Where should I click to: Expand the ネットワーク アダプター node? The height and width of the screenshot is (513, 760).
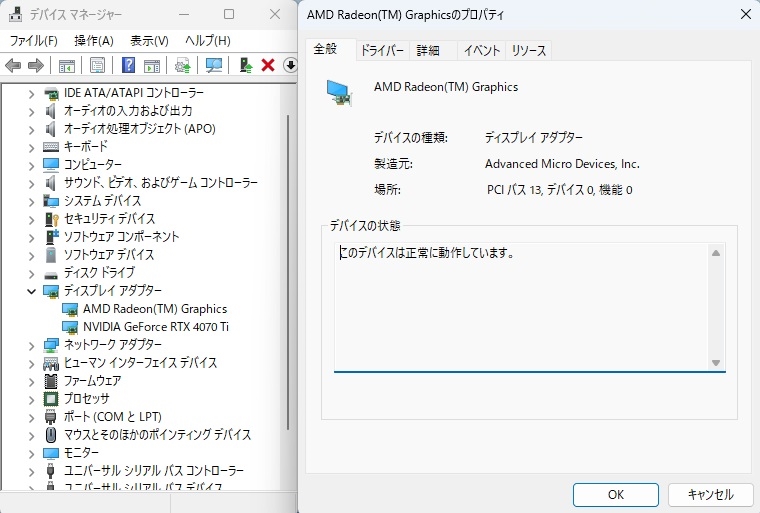tap(32, 345)
